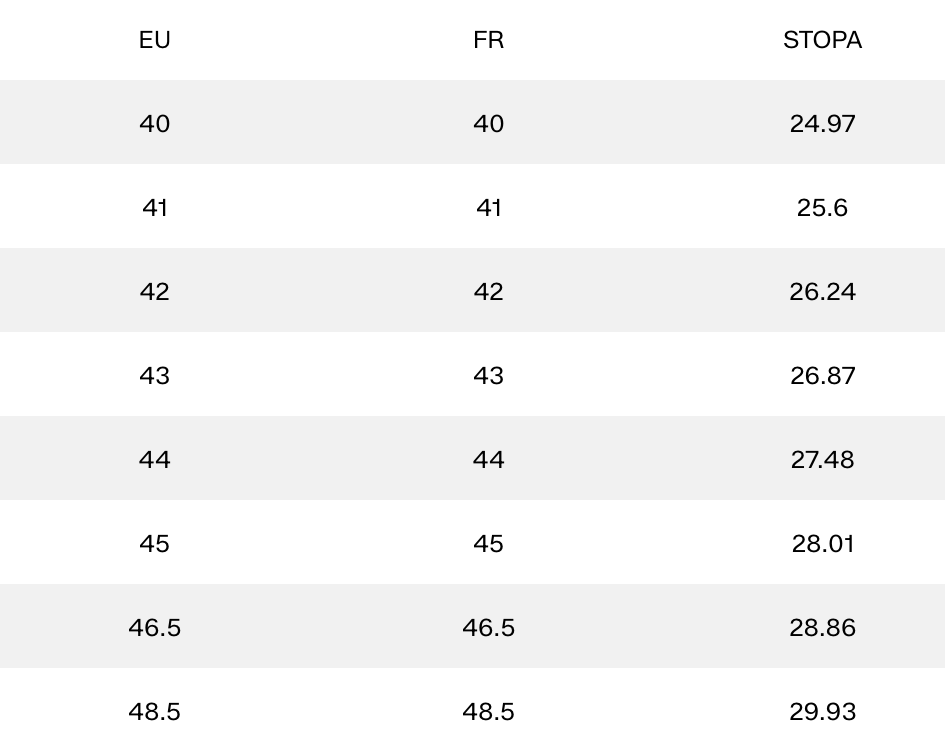Click the STOPA column header
Image resolution: width=945 pixels, height=742 pixels.
(822, 40)
